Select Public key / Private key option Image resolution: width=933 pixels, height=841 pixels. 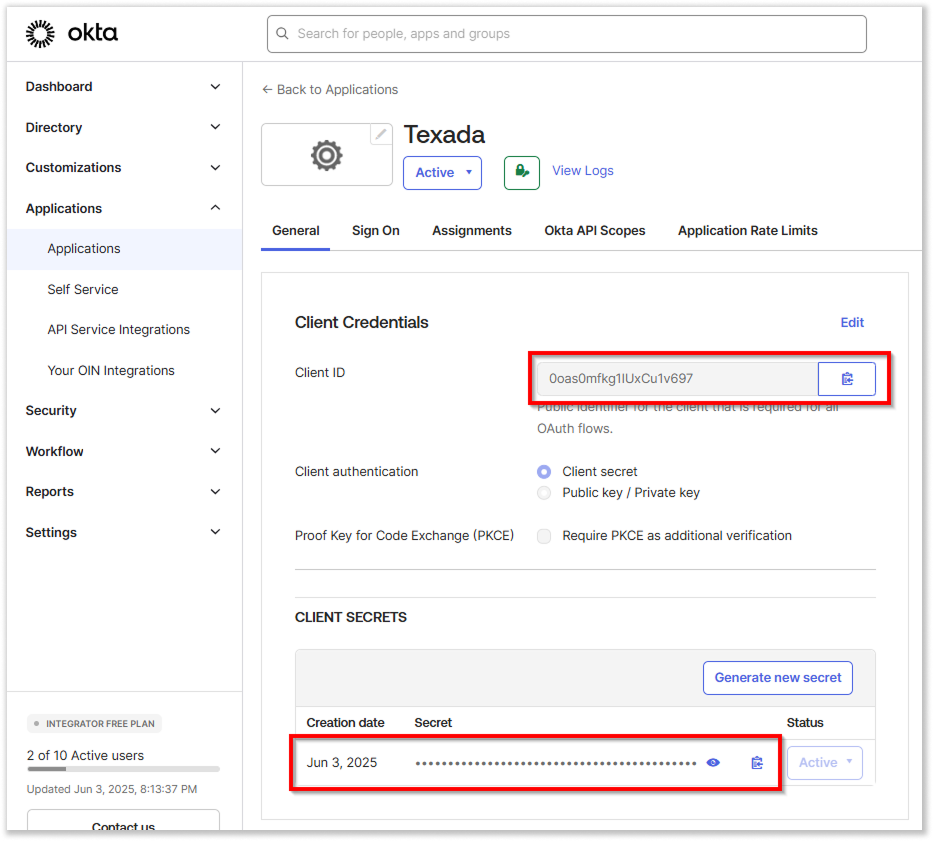coord(544,493)
